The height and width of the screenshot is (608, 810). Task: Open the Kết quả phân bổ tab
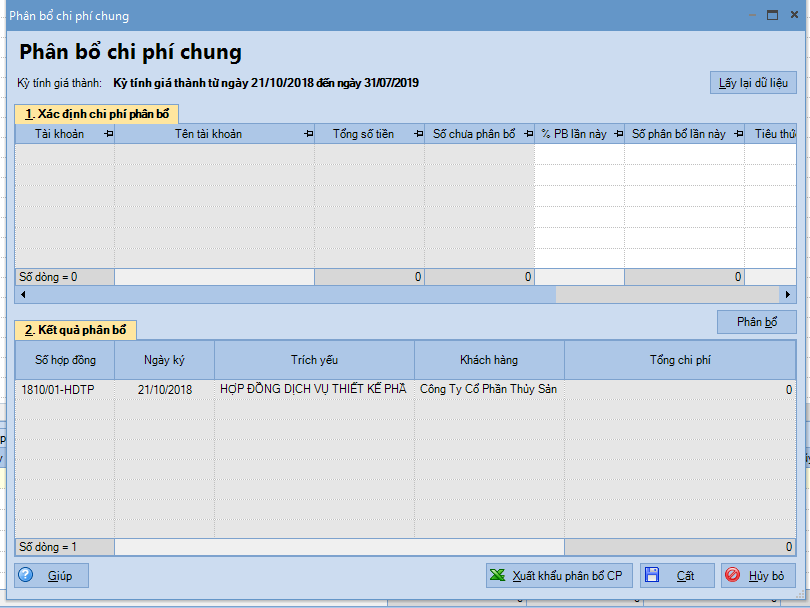[x=75, y=330]
